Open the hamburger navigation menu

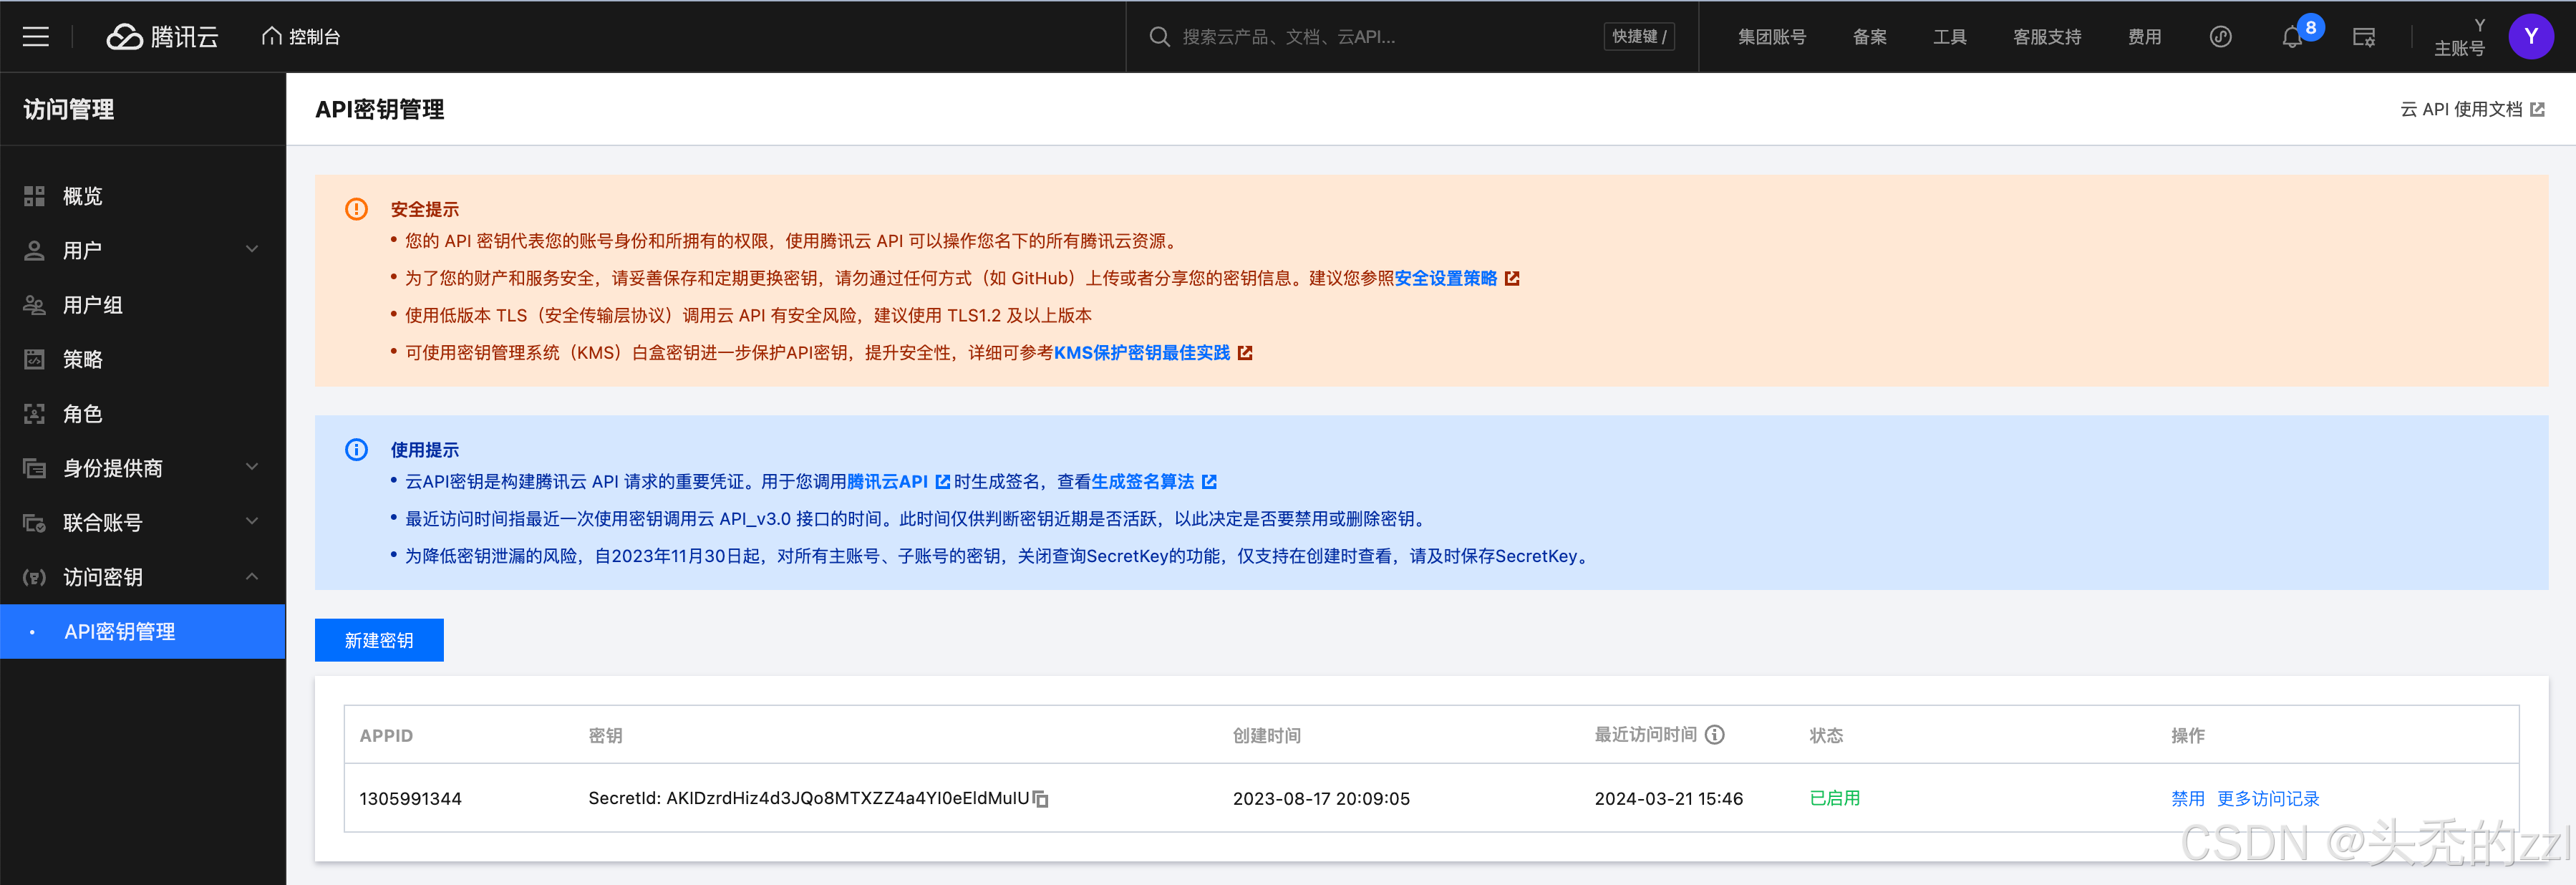click(36, 37)
